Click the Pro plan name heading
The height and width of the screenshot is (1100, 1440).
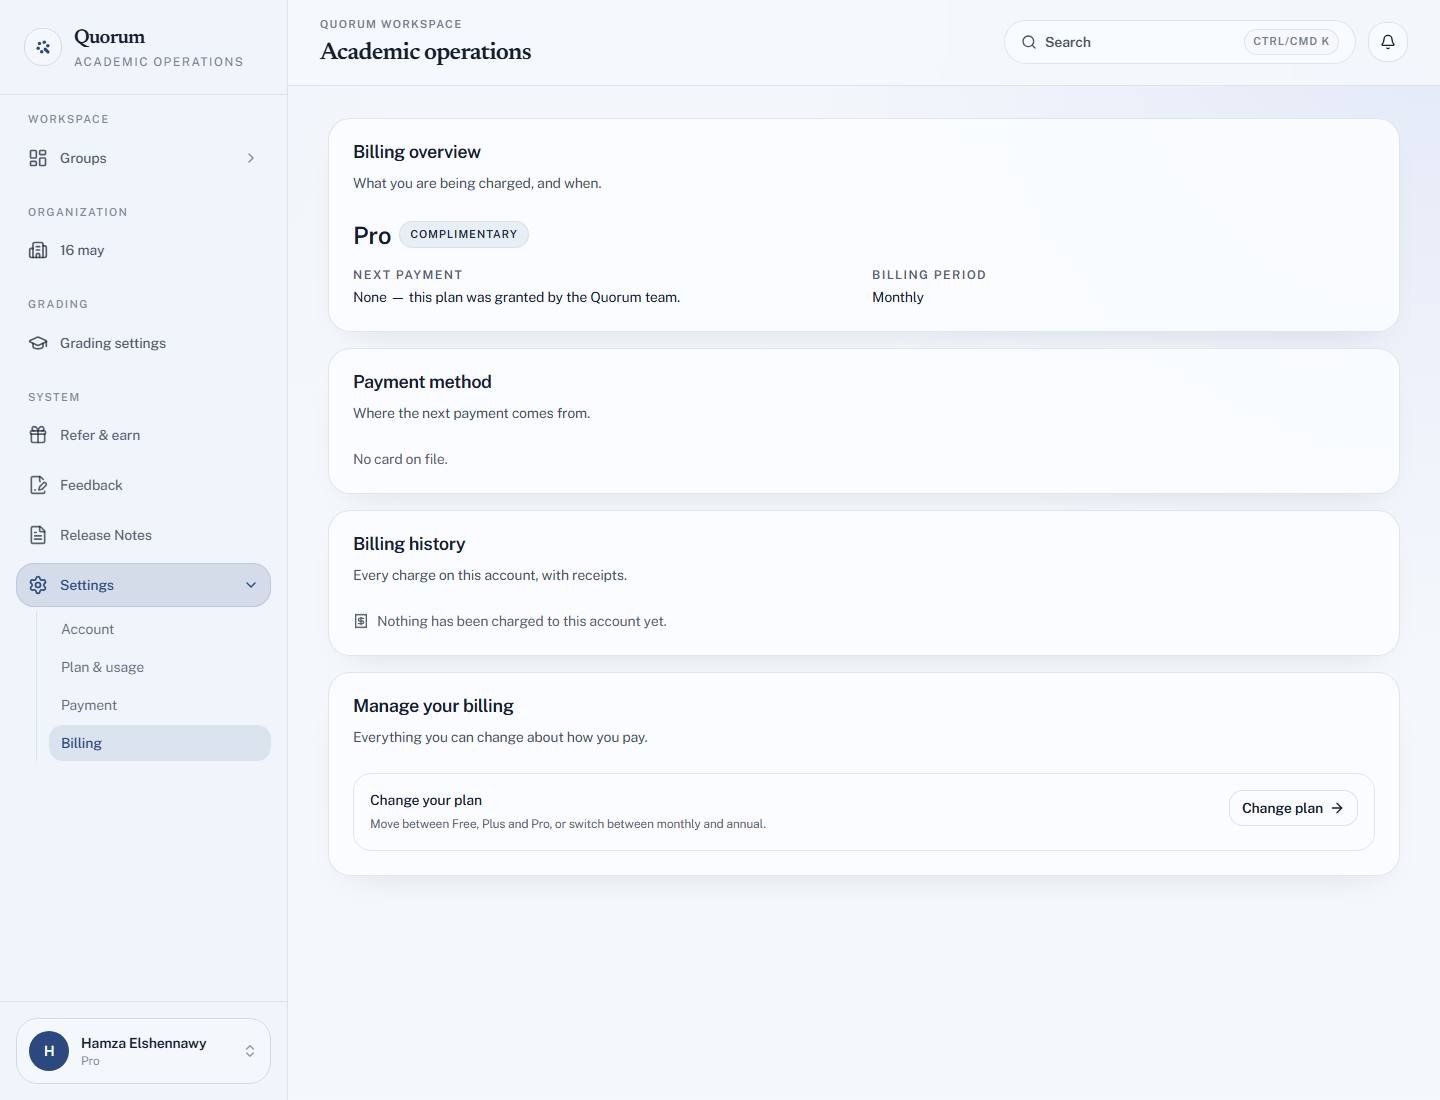pos(372,235)
